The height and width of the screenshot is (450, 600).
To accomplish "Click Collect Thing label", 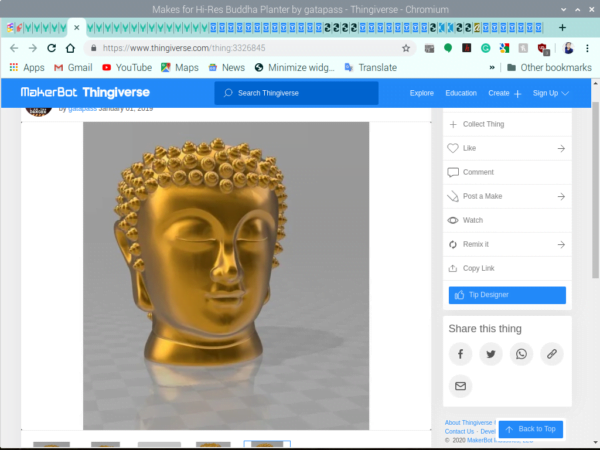I will [x=483, y=124].
